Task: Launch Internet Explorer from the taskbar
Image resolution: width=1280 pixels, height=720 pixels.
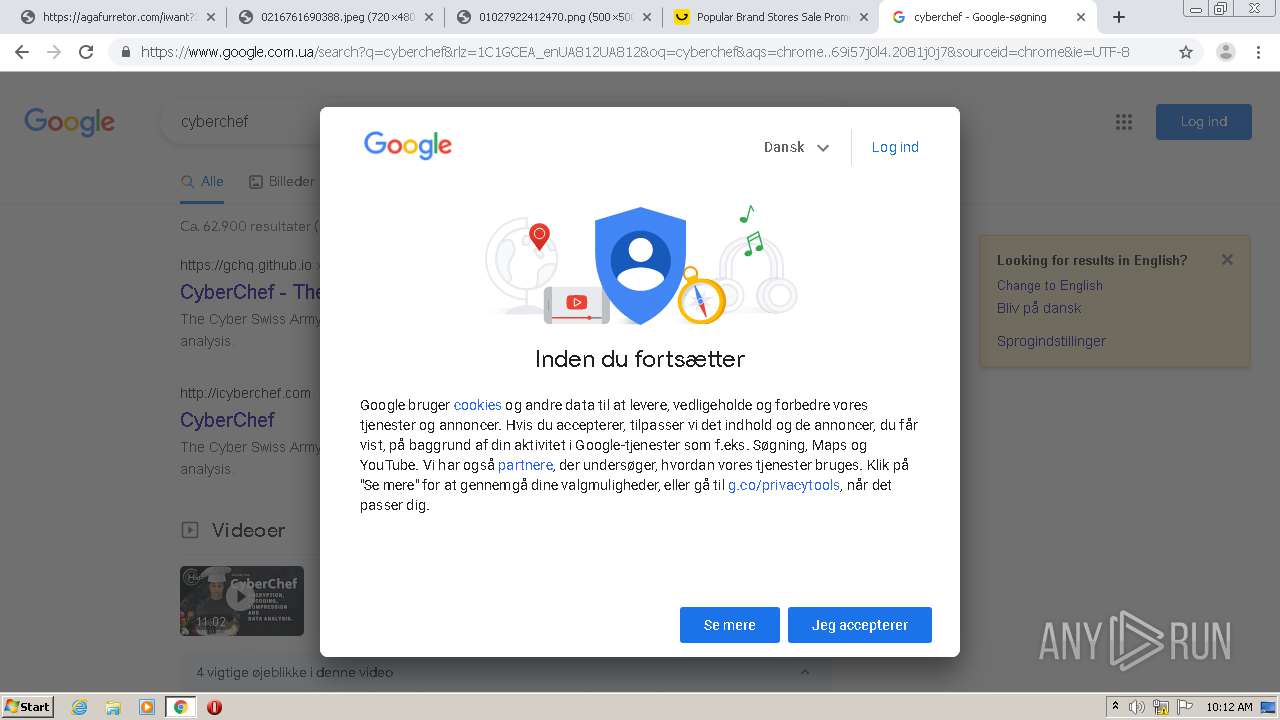Action: pyautogui.click(x=80, y=707)
